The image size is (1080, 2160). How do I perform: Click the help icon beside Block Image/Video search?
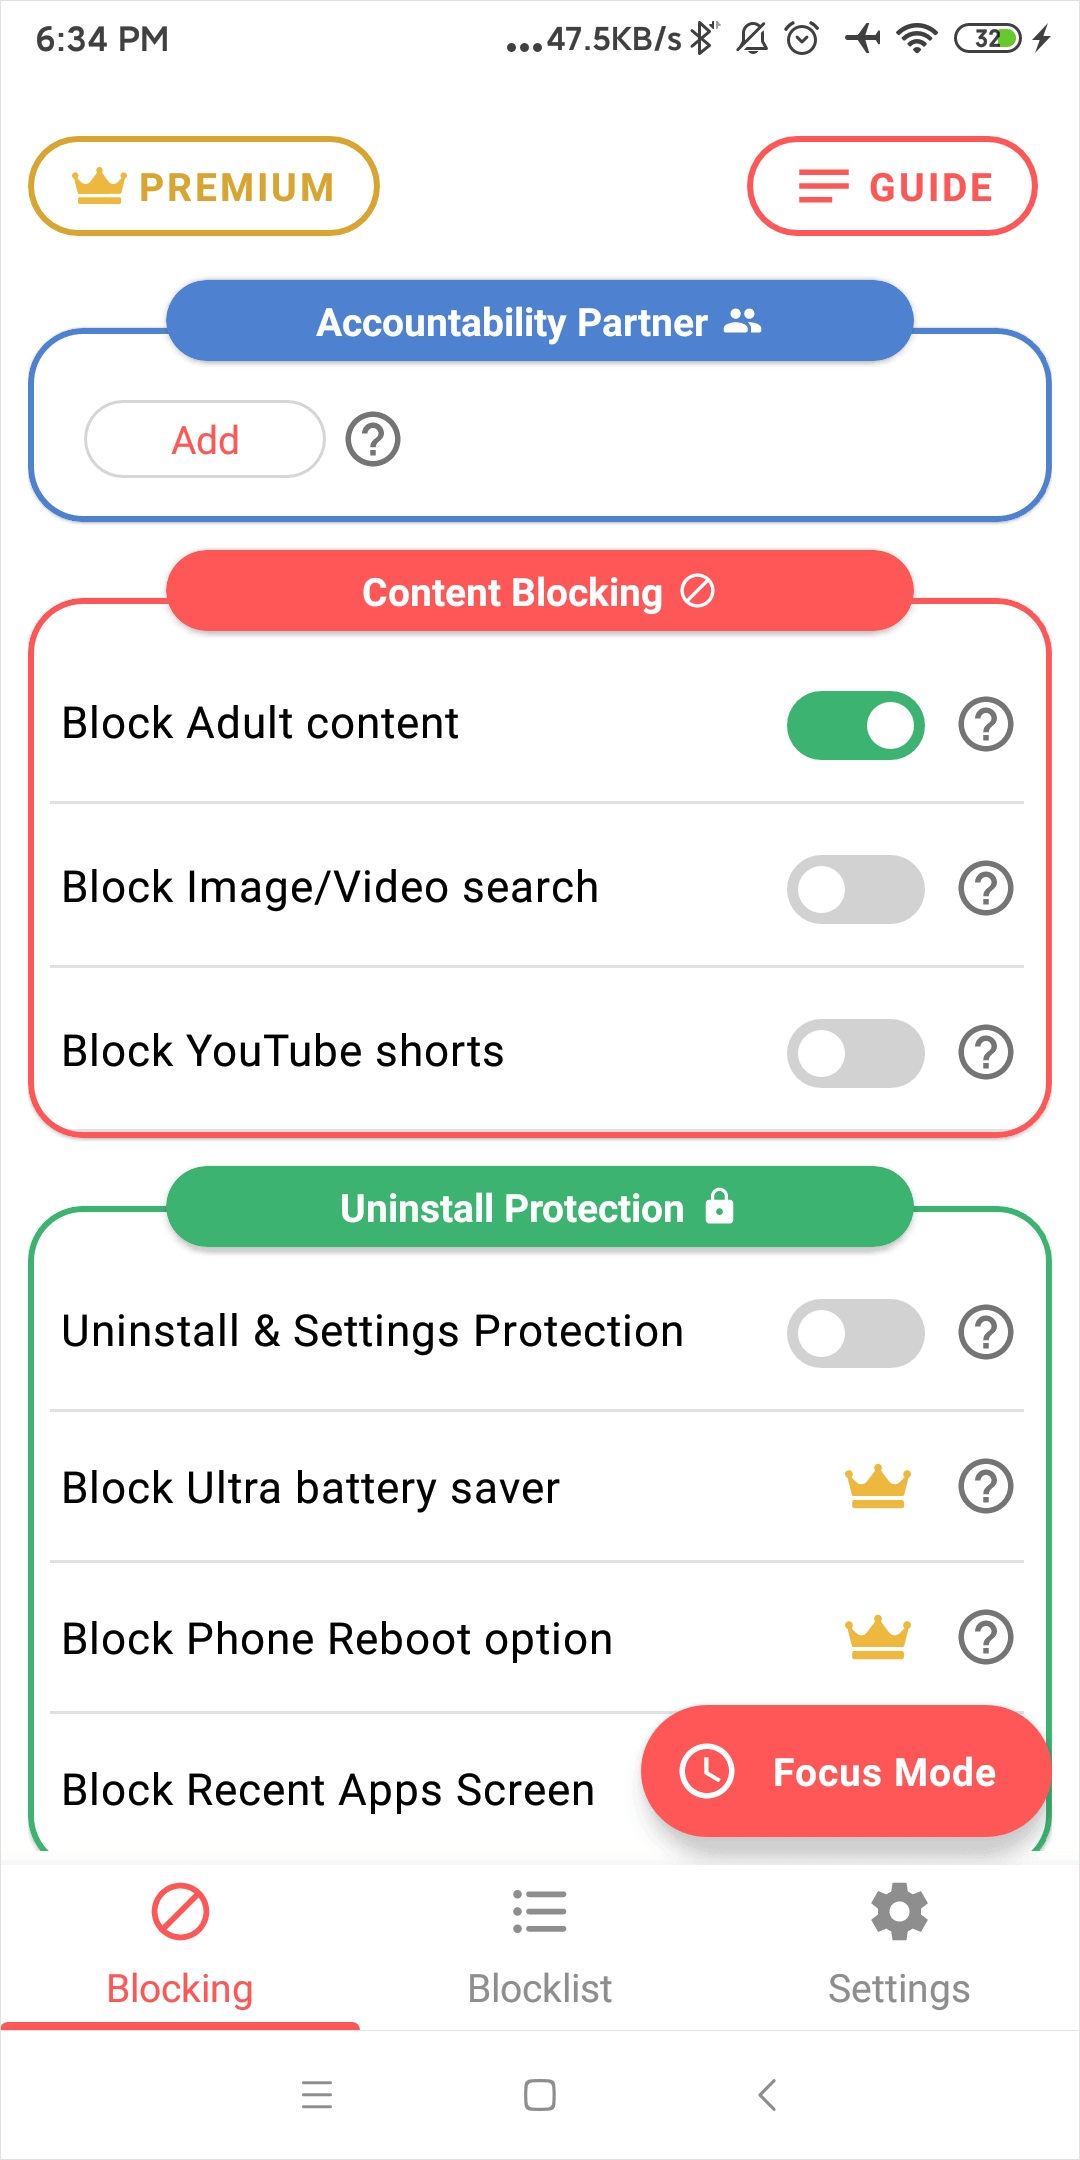[x=985, y=888]
